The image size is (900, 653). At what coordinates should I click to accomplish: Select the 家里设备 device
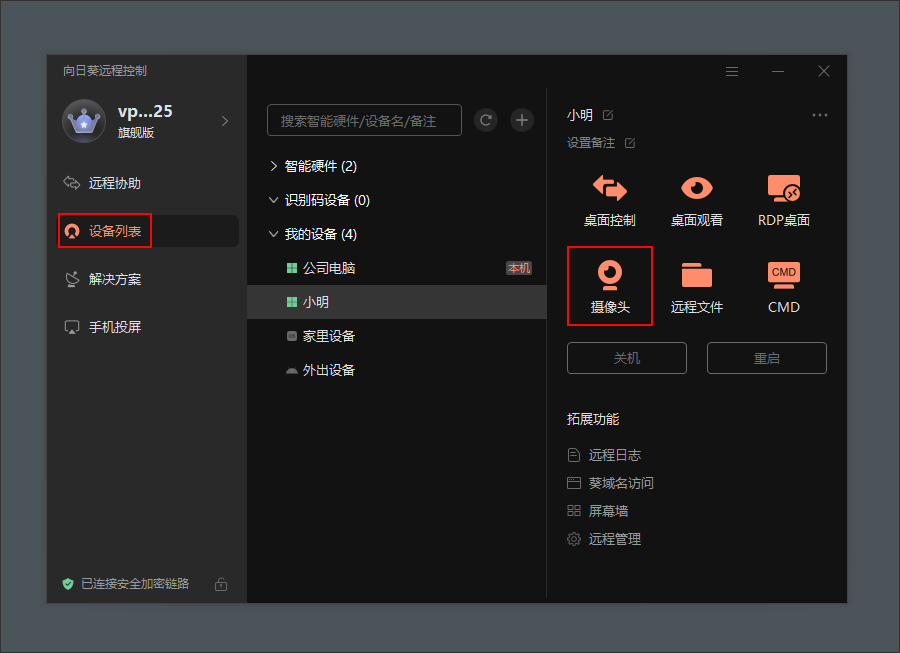point(397,336)
